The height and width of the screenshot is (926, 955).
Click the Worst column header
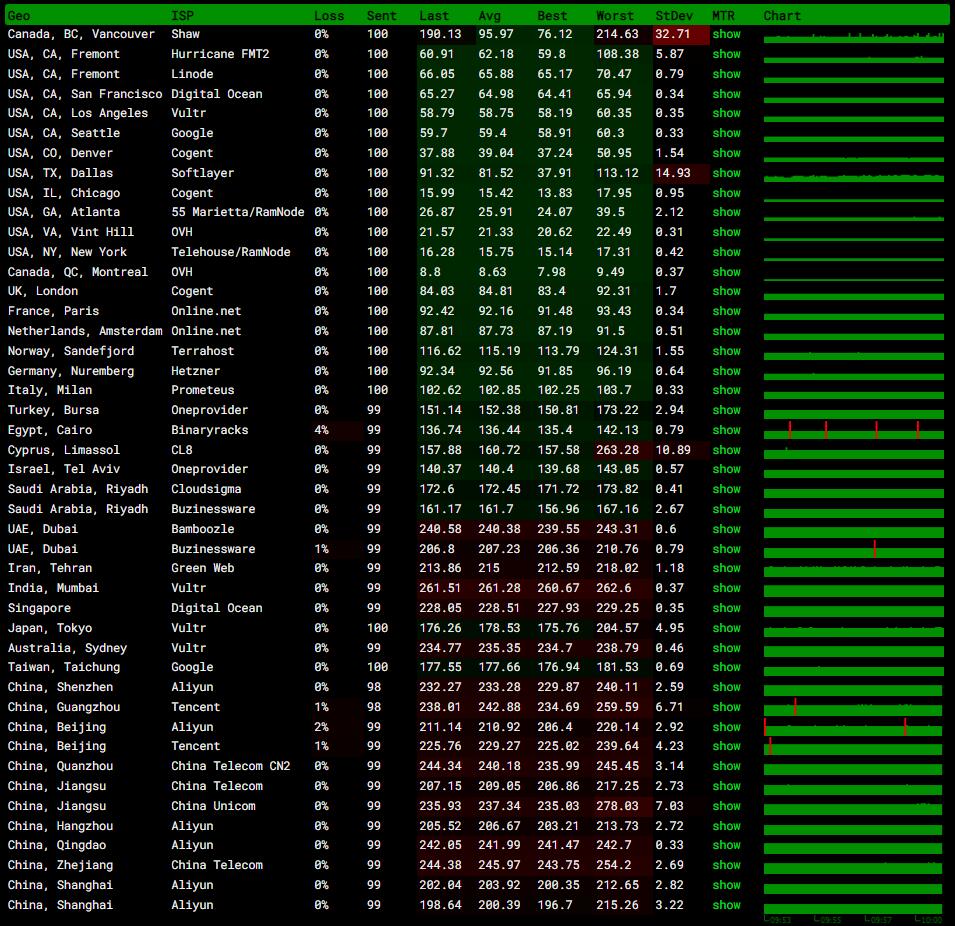[615, 16]
